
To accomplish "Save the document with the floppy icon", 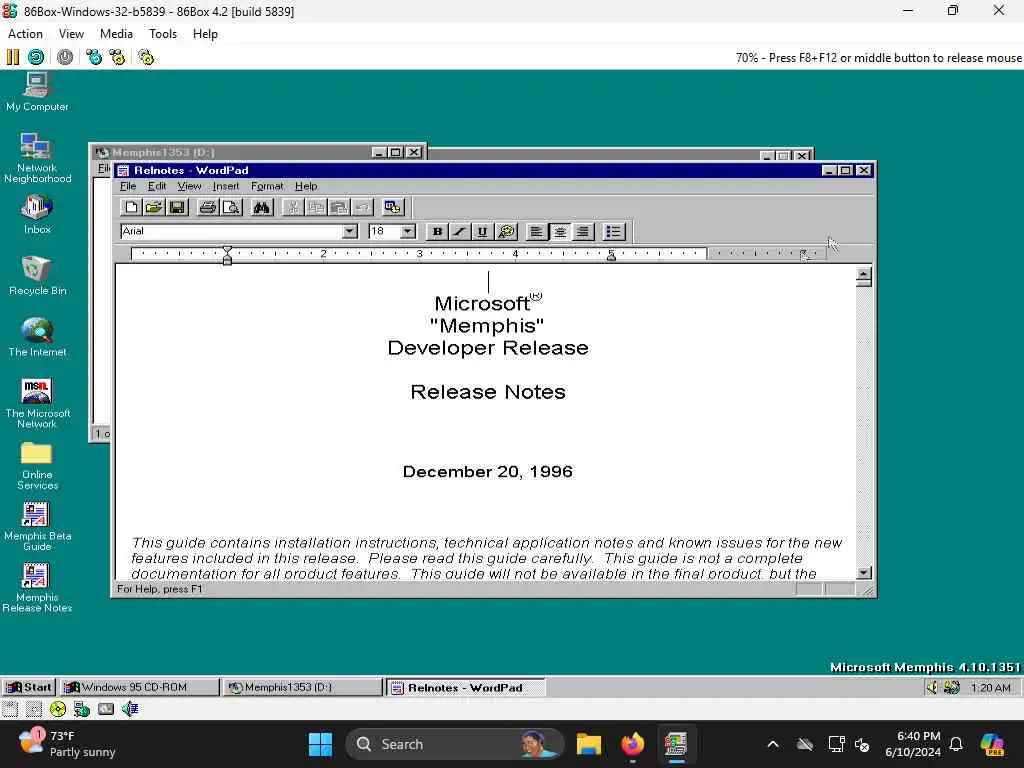I will (176, 208).
